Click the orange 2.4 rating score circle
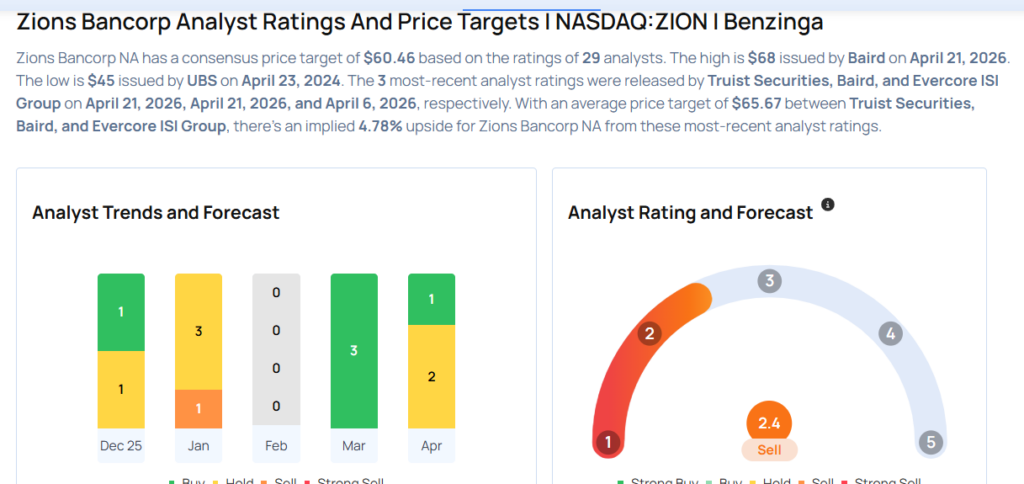 [769, 421]
